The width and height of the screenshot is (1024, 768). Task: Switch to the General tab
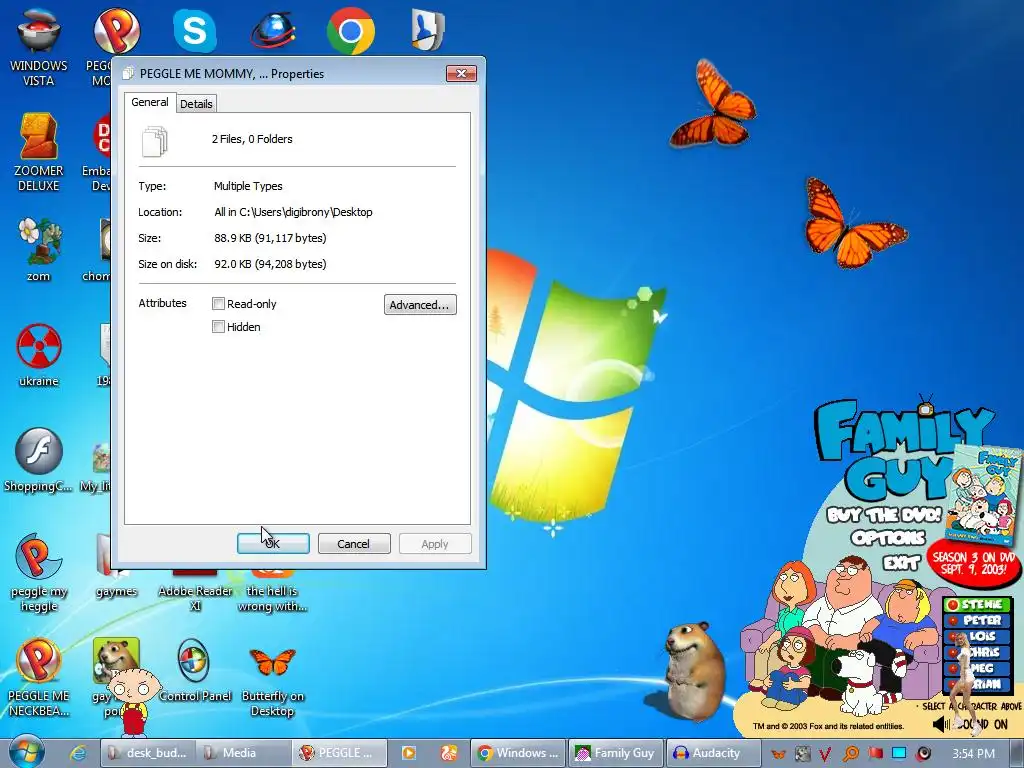(x=150, y=102)
